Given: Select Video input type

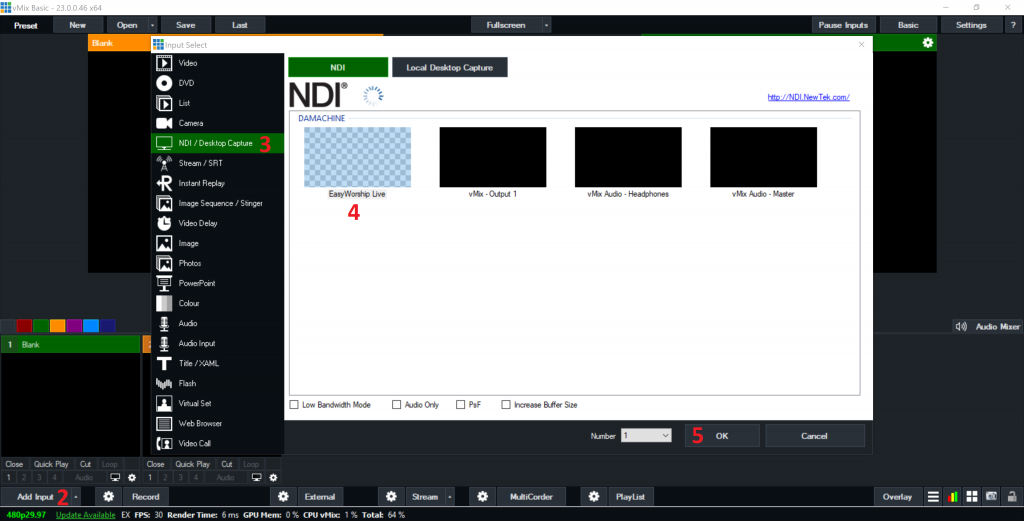Looking at the screenshot, I should 217,63.
